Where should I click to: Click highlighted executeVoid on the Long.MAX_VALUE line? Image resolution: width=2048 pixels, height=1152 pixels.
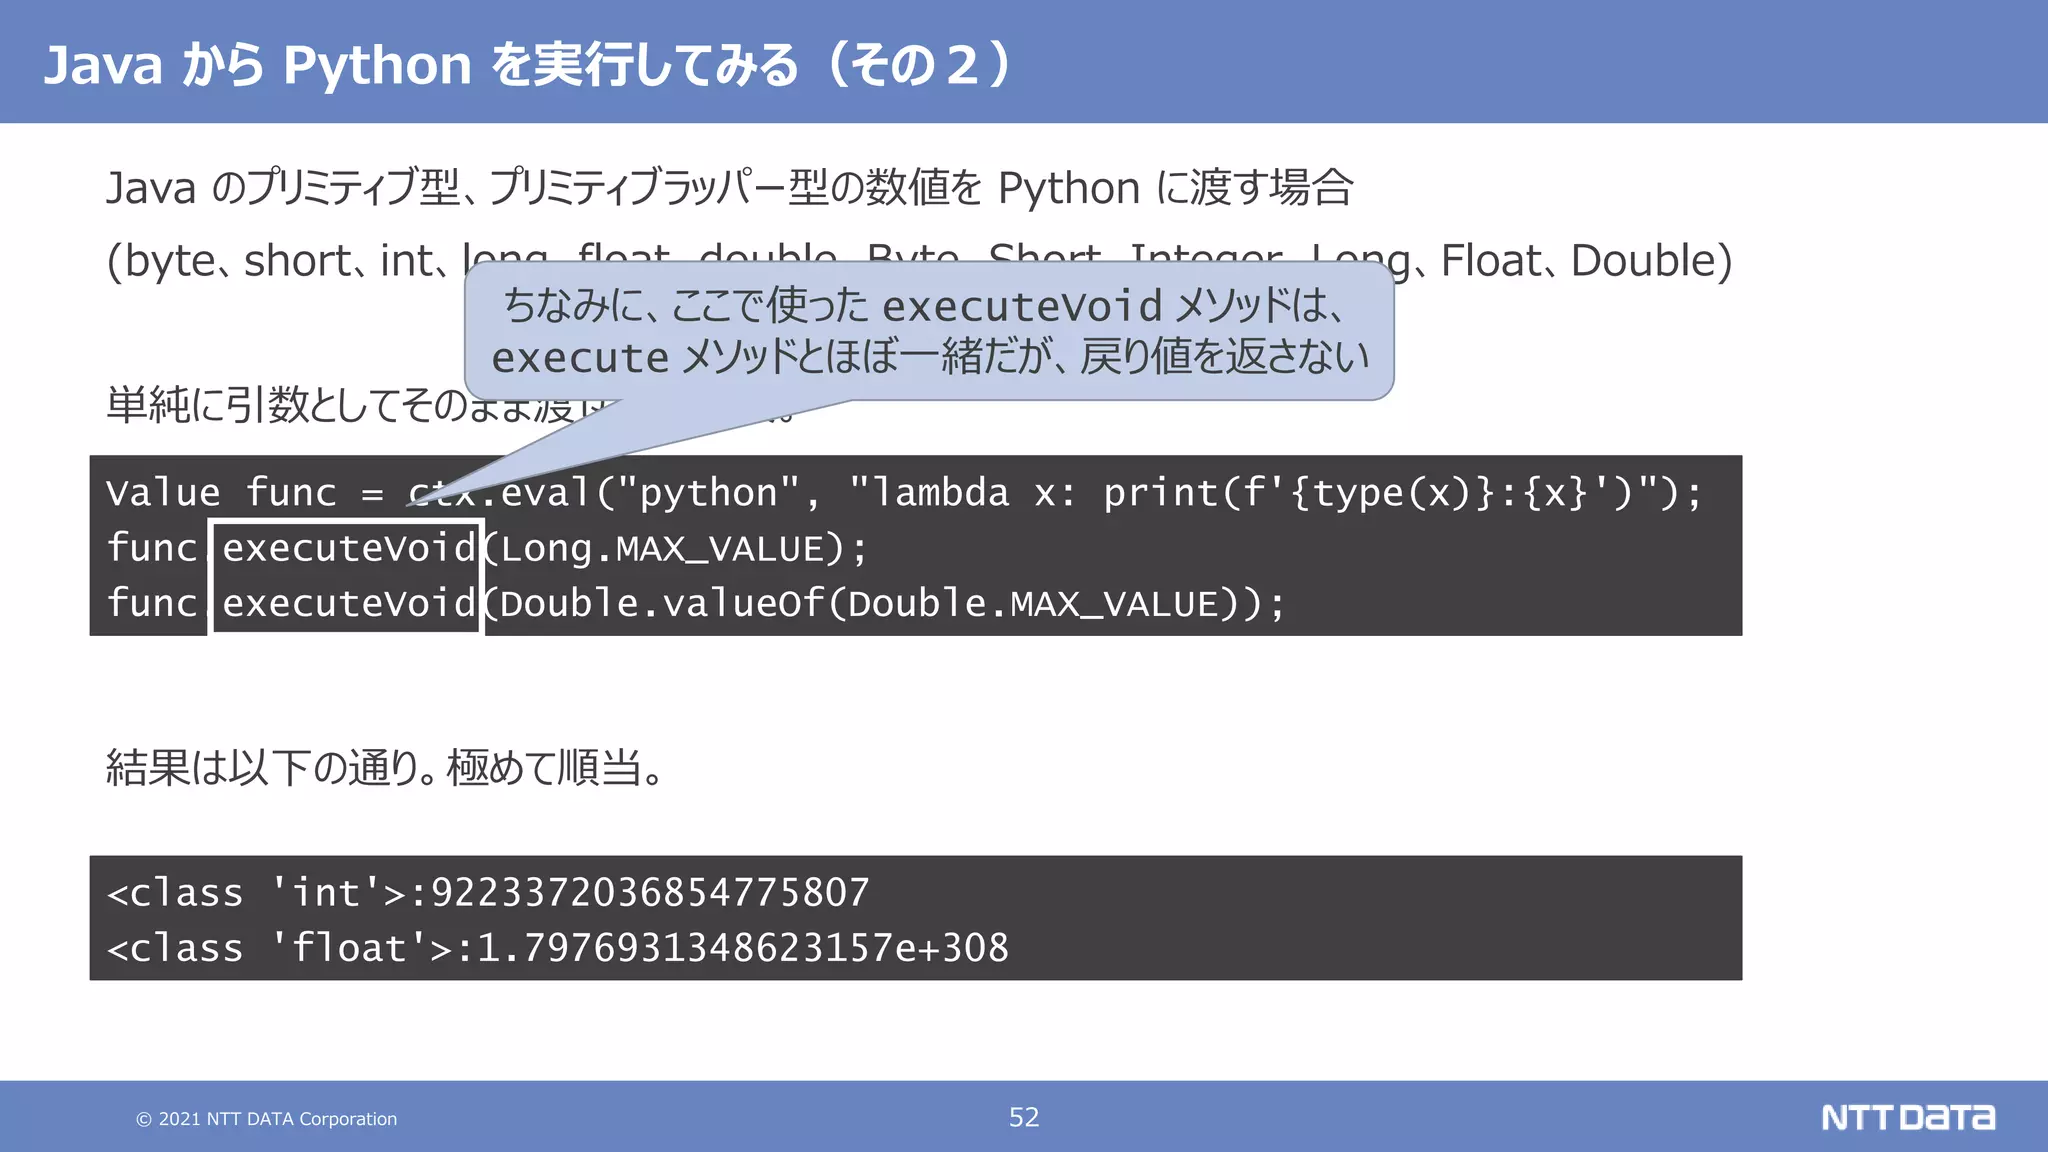tap(348, 548)
